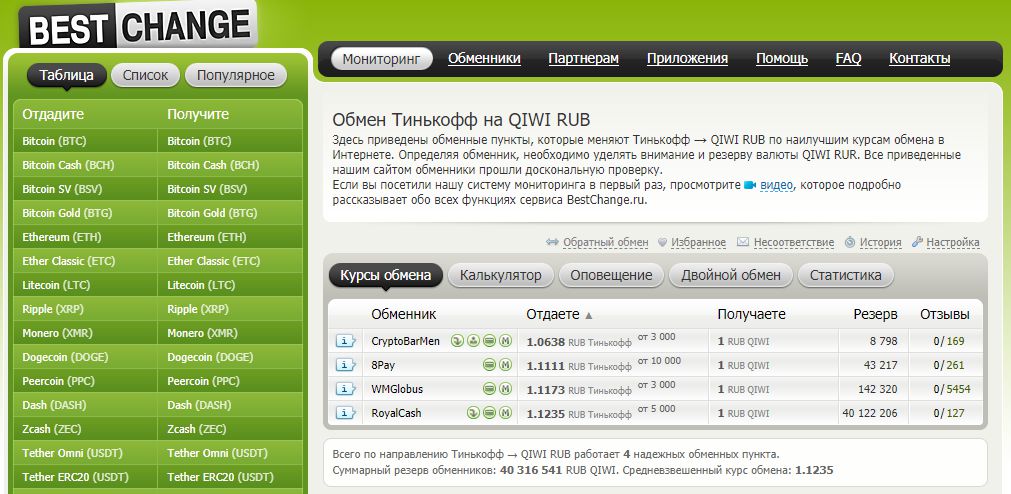The height and width of the screenshot is (494, 1011).
Task: Select the Оповещение tab
Action: point(611,275)
